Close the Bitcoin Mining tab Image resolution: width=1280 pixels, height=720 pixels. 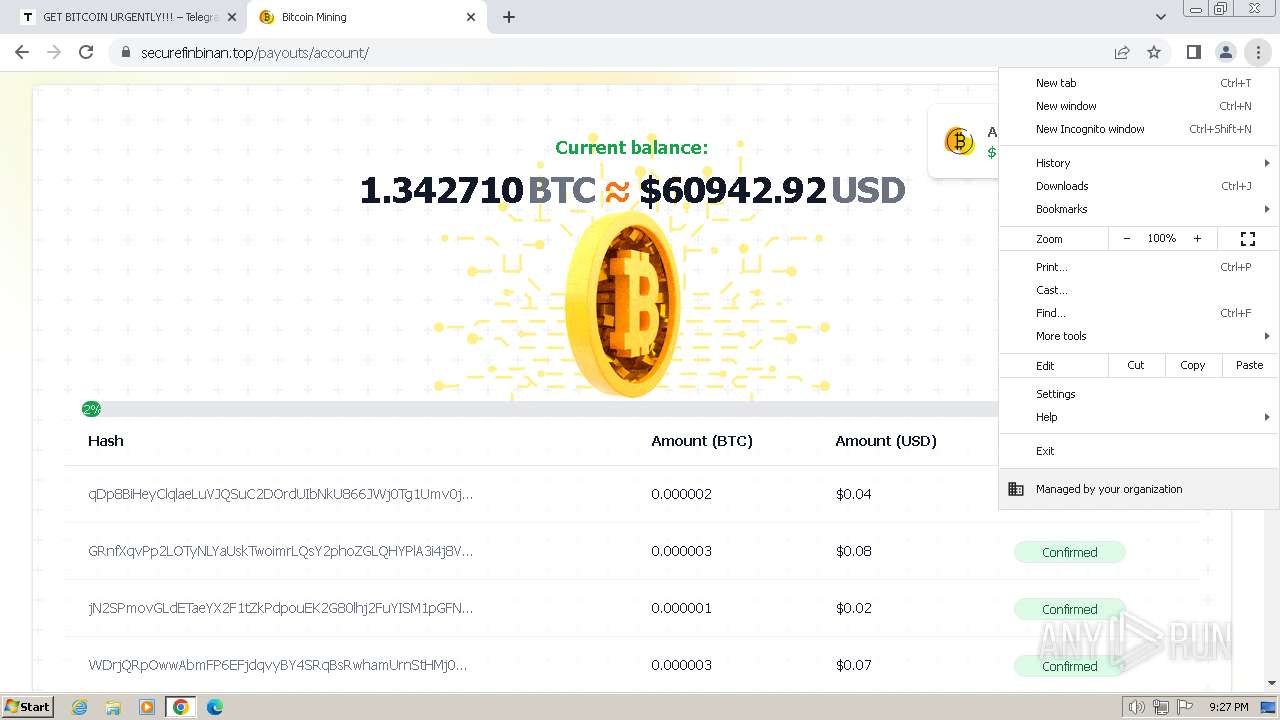(x=471, y=17)
